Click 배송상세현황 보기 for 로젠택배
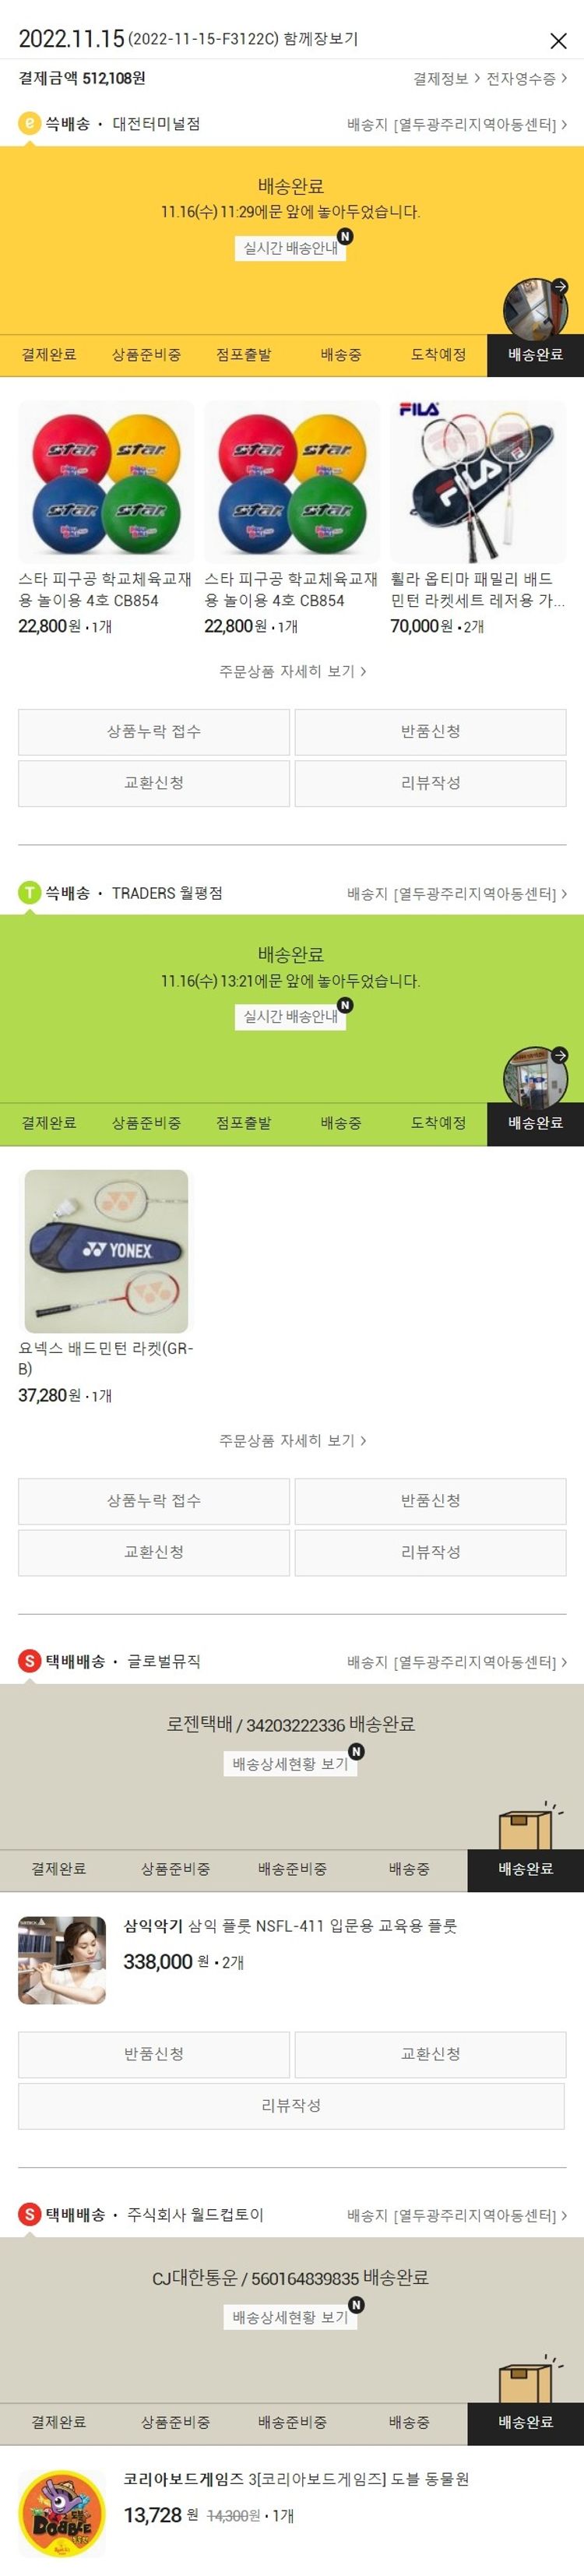The width and height of the screenshot is (584, 2576). click(291, 1763)
